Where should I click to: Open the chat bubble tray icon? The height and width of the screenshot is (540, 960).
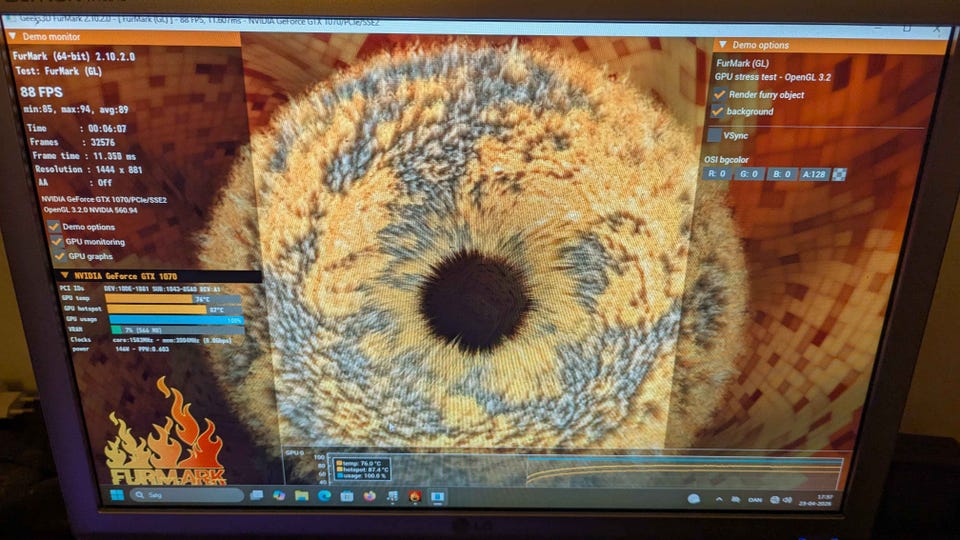point(693,499)
